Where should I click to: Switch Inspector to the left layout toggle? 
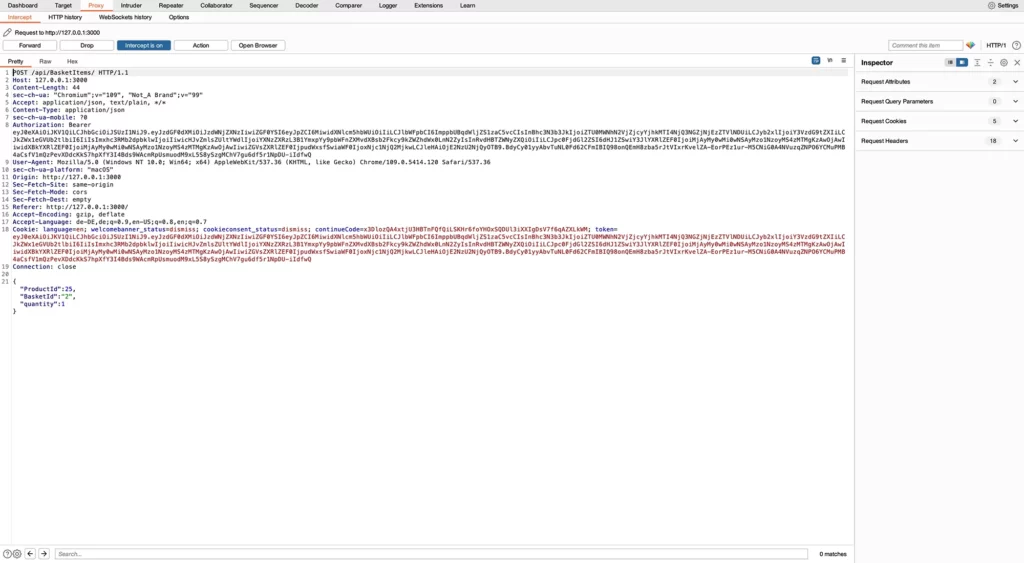[950, 62]
